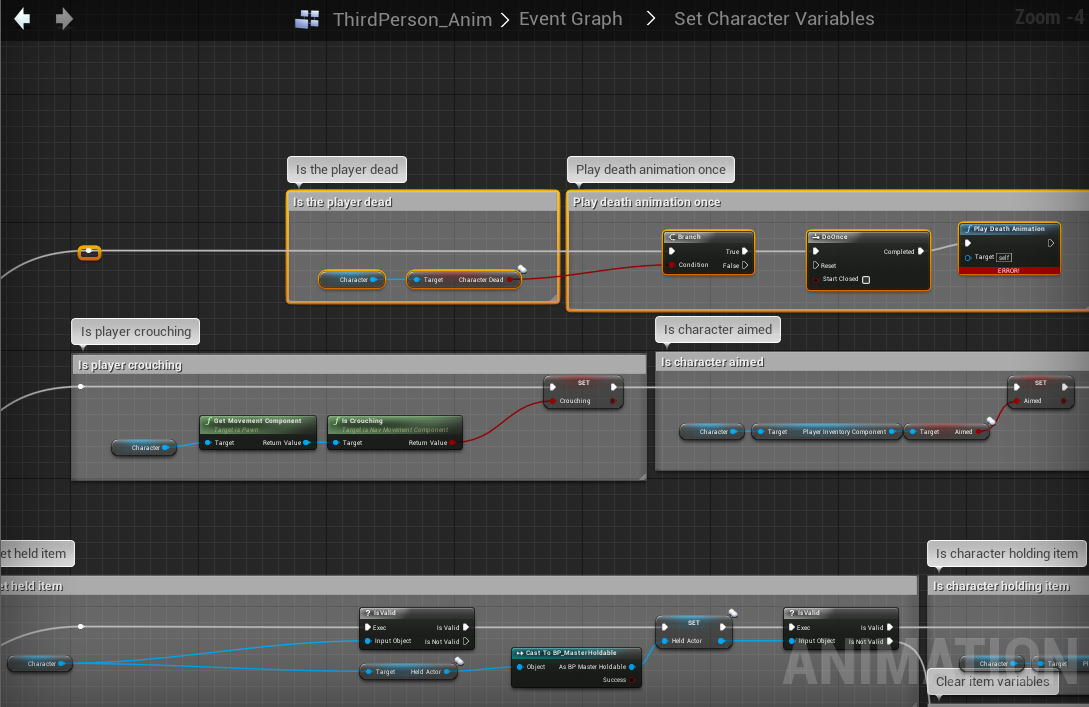Image resolution: width=1089 pixels, height=707 pixels.
Task: Select the 'Play death animation once' comment title
Action: pyautogui.click(x=647, y=202)
